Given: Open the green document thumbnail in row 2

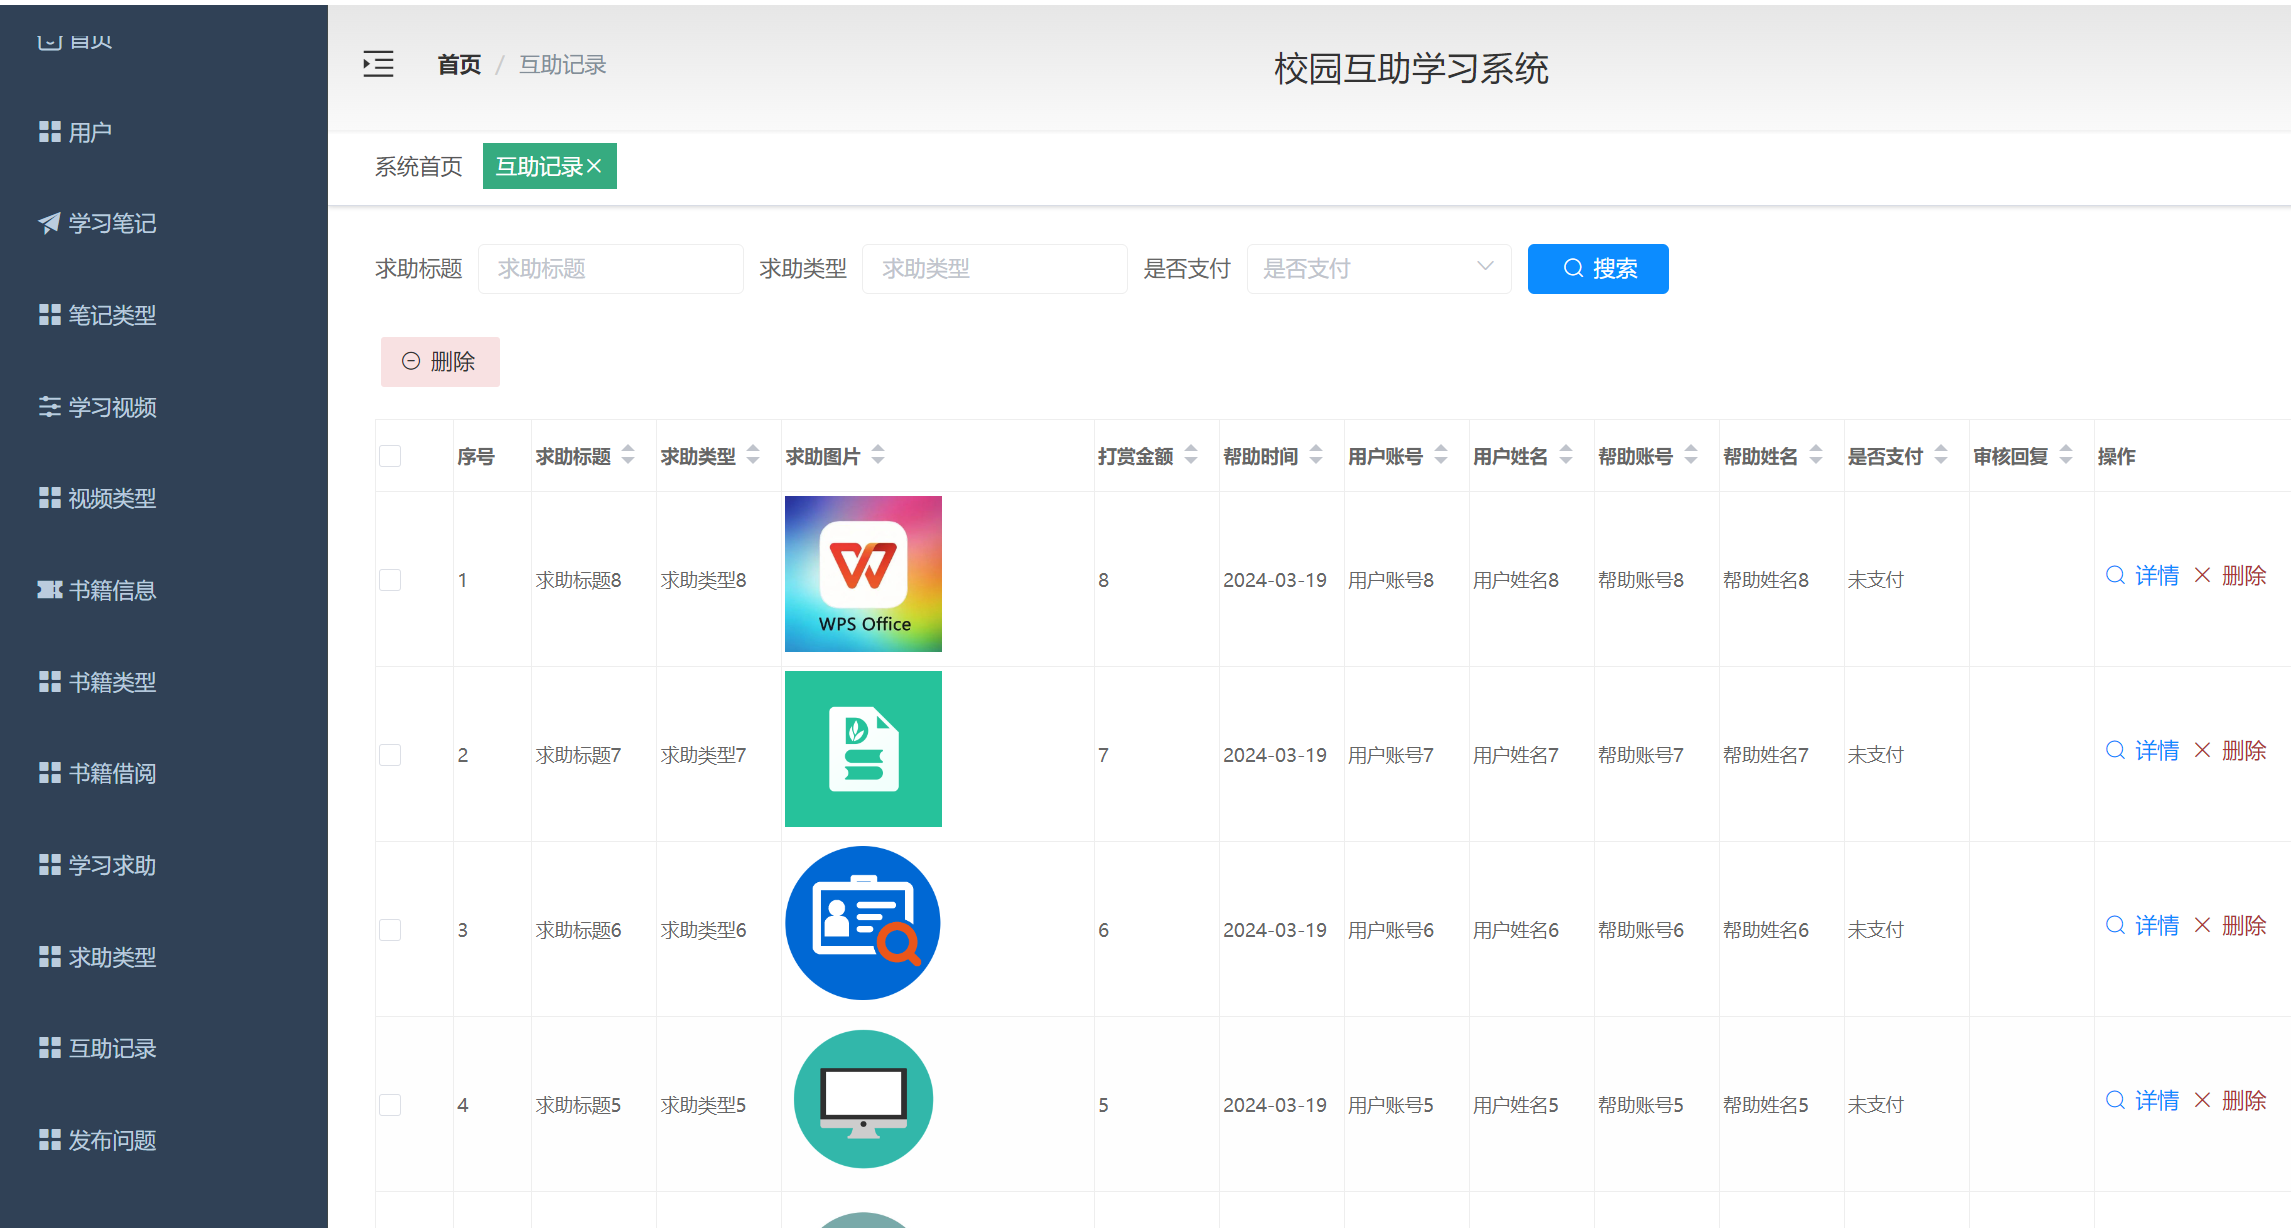Looking at the screenshot, I should 863,749.
